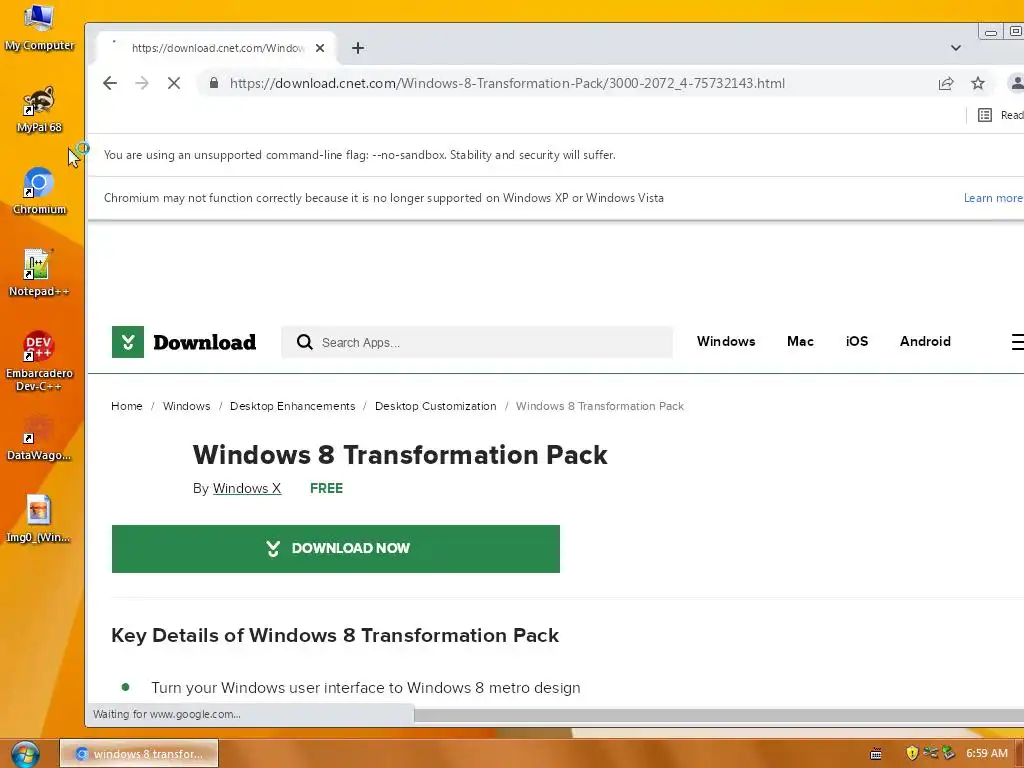Open Mac category menu
Image resolution: width=1024 pixels, height=768 pixels.
pos(800,341)
